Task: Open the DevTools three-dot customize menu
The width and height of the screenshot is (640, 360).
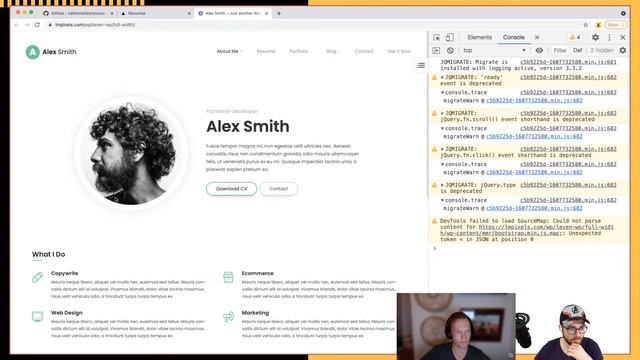Action: pos(609,37)
